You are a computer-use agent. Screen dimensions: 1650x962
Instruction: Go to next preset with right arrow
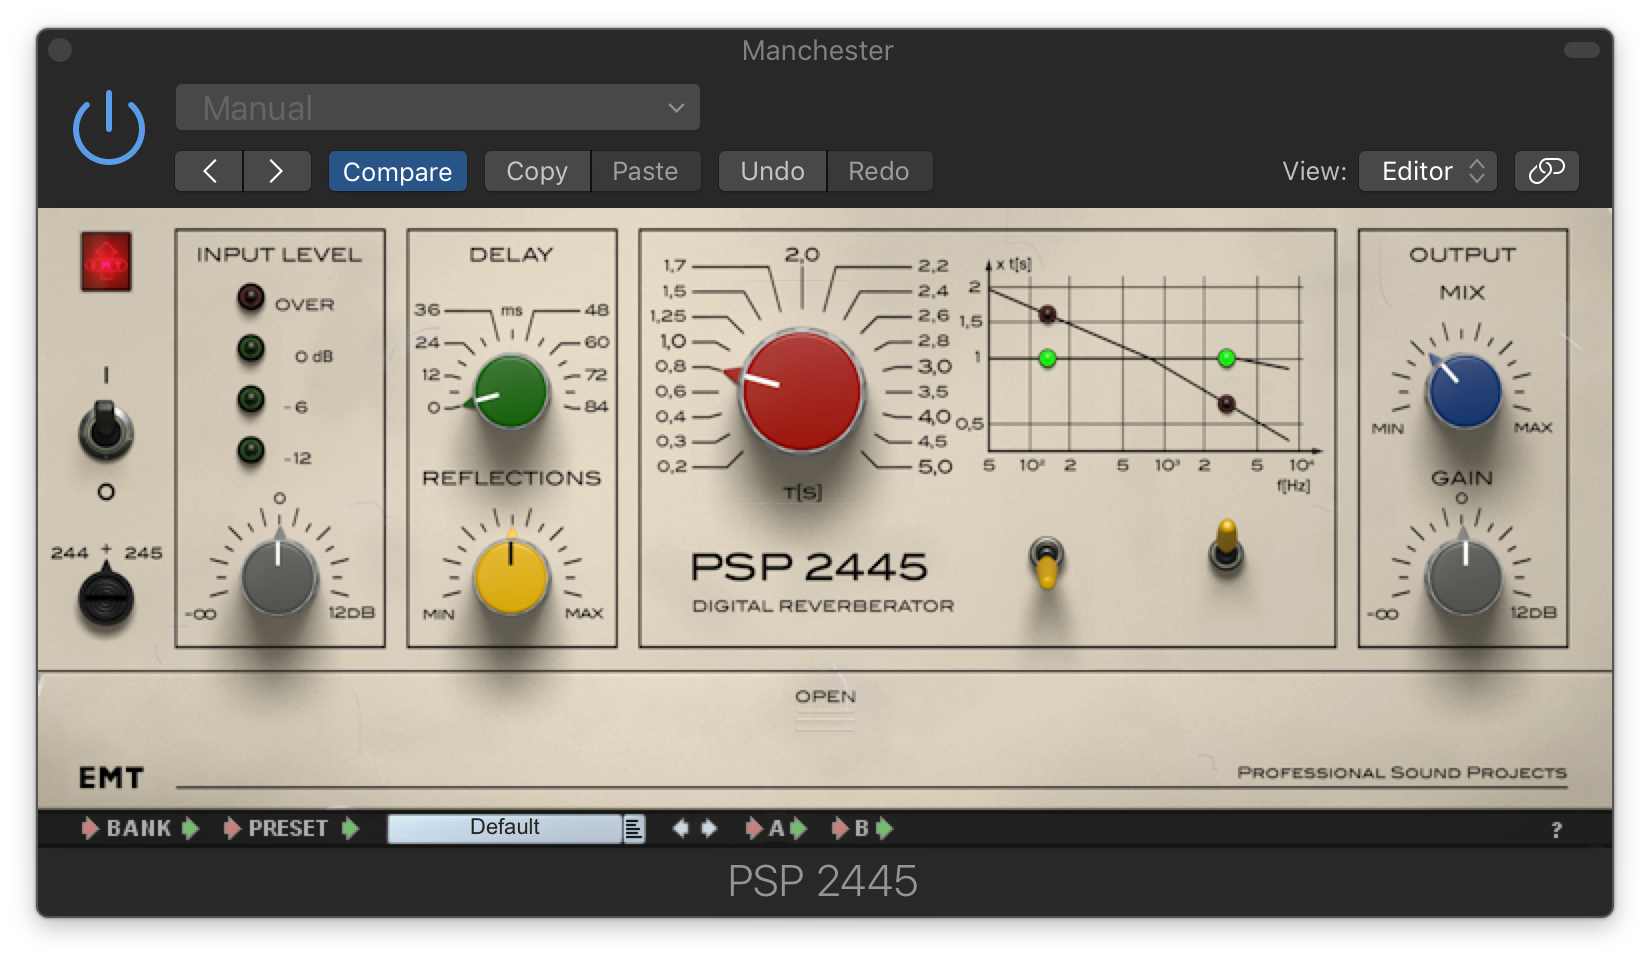click(276, 171)
